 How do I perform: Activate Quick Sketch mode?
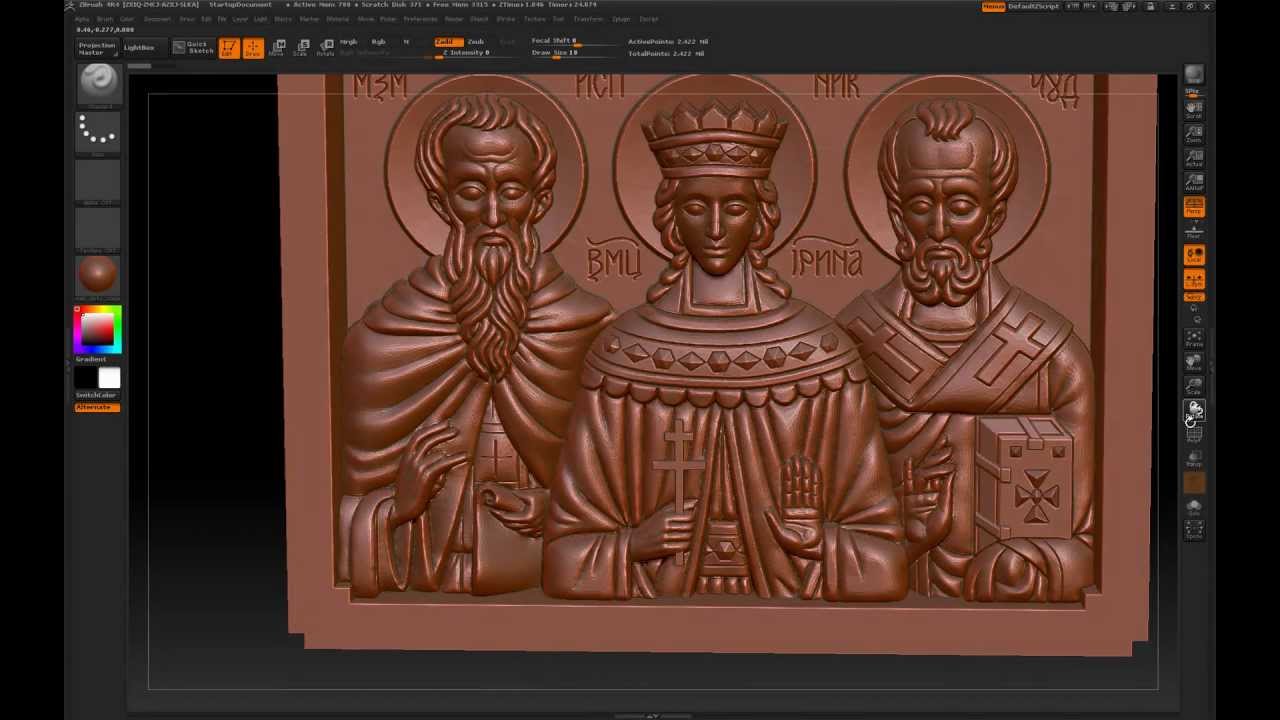point(193,47)
